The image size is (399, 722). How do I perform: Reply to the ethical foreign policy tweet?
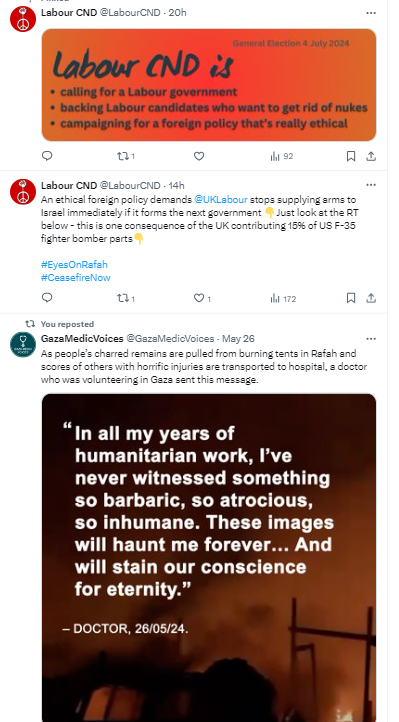pyautogui.click(x=47, y=298)
